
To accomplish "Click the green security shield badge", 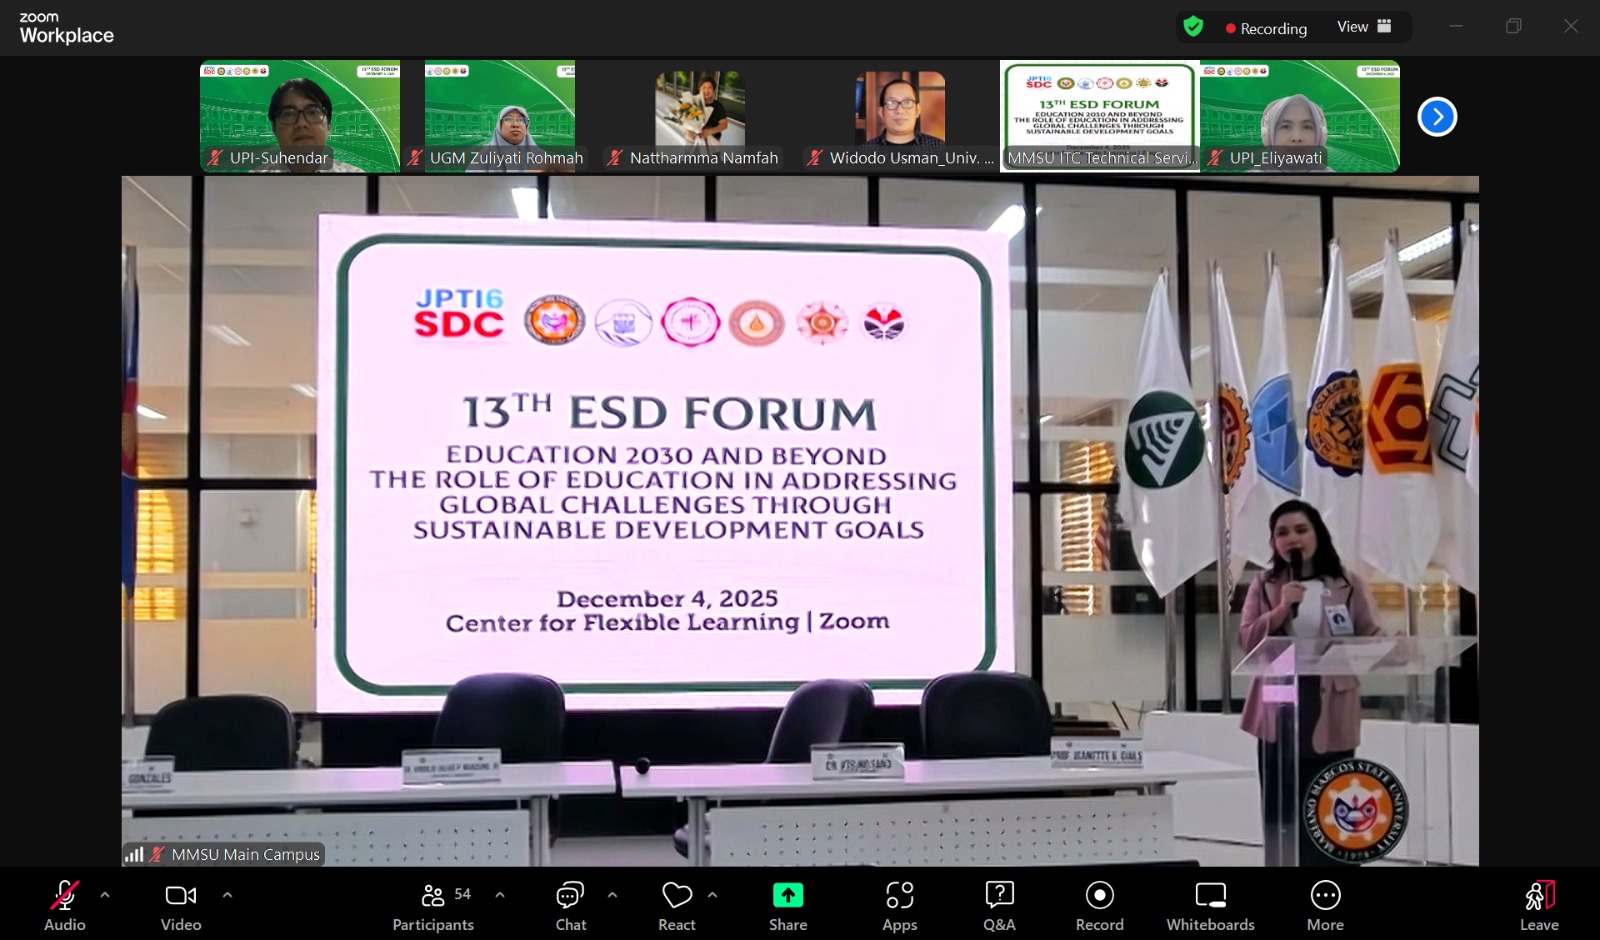I will 1192,27.
